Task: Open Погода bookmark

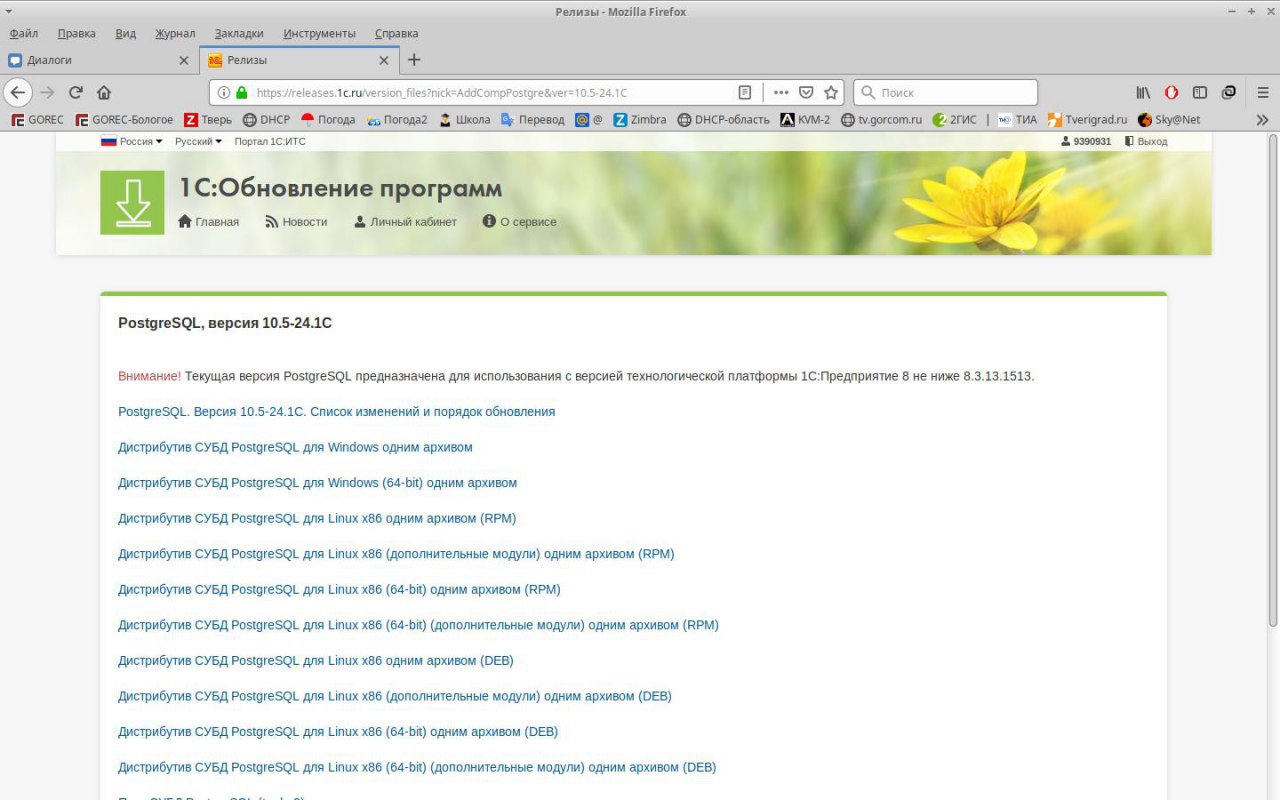Action: click(x=328, y=119)
